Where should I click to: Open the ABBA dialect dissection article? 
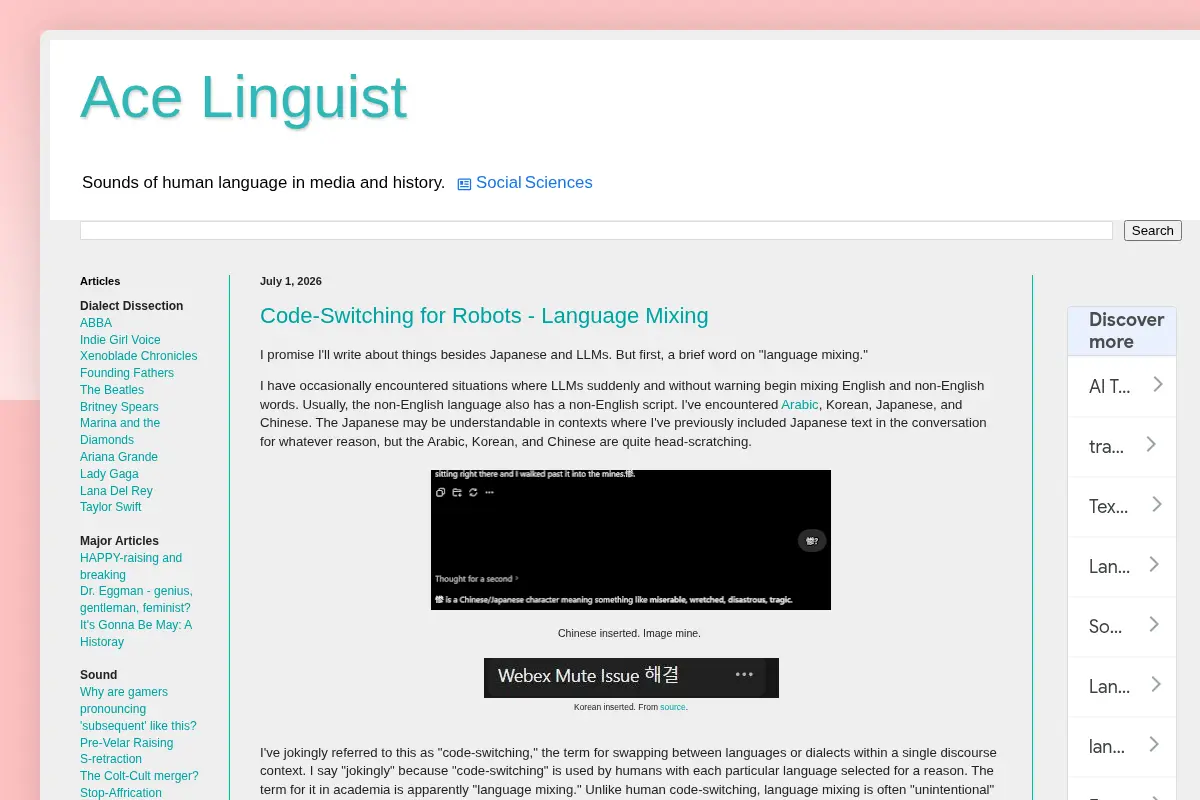pos(96,323)
